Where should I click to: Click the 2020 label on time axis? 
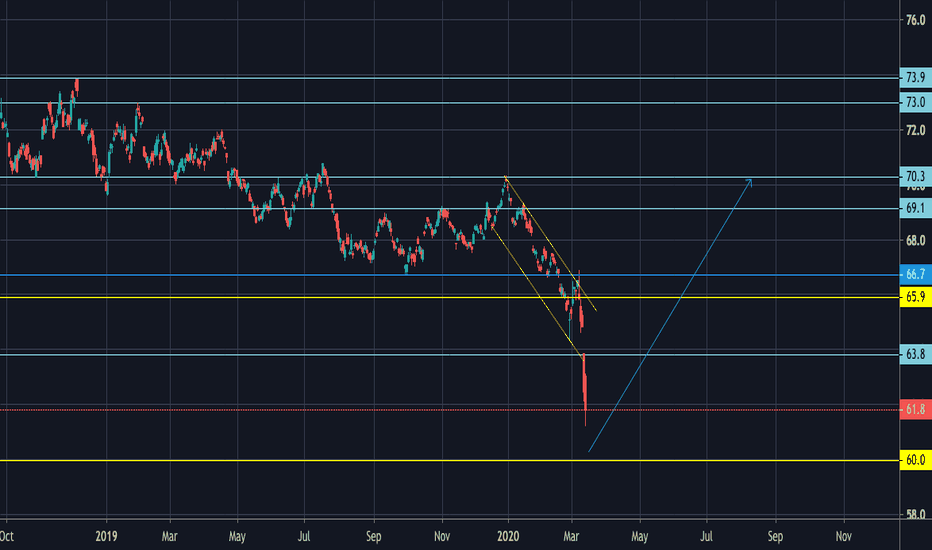508,536
